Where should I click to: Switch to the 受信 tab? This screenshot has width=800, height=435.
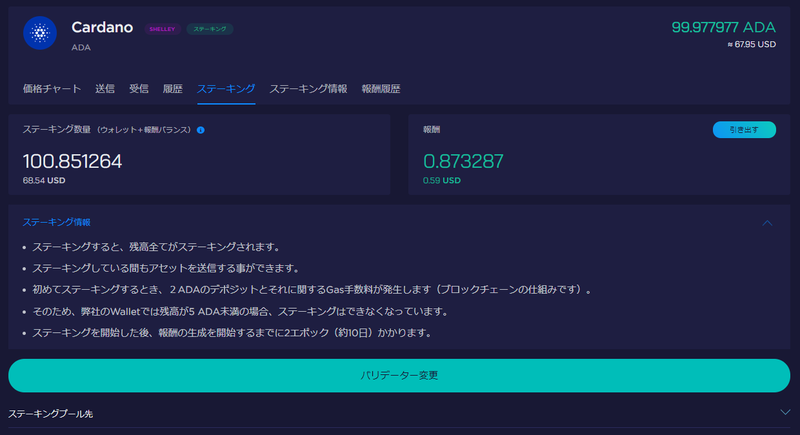pos(138,89)
